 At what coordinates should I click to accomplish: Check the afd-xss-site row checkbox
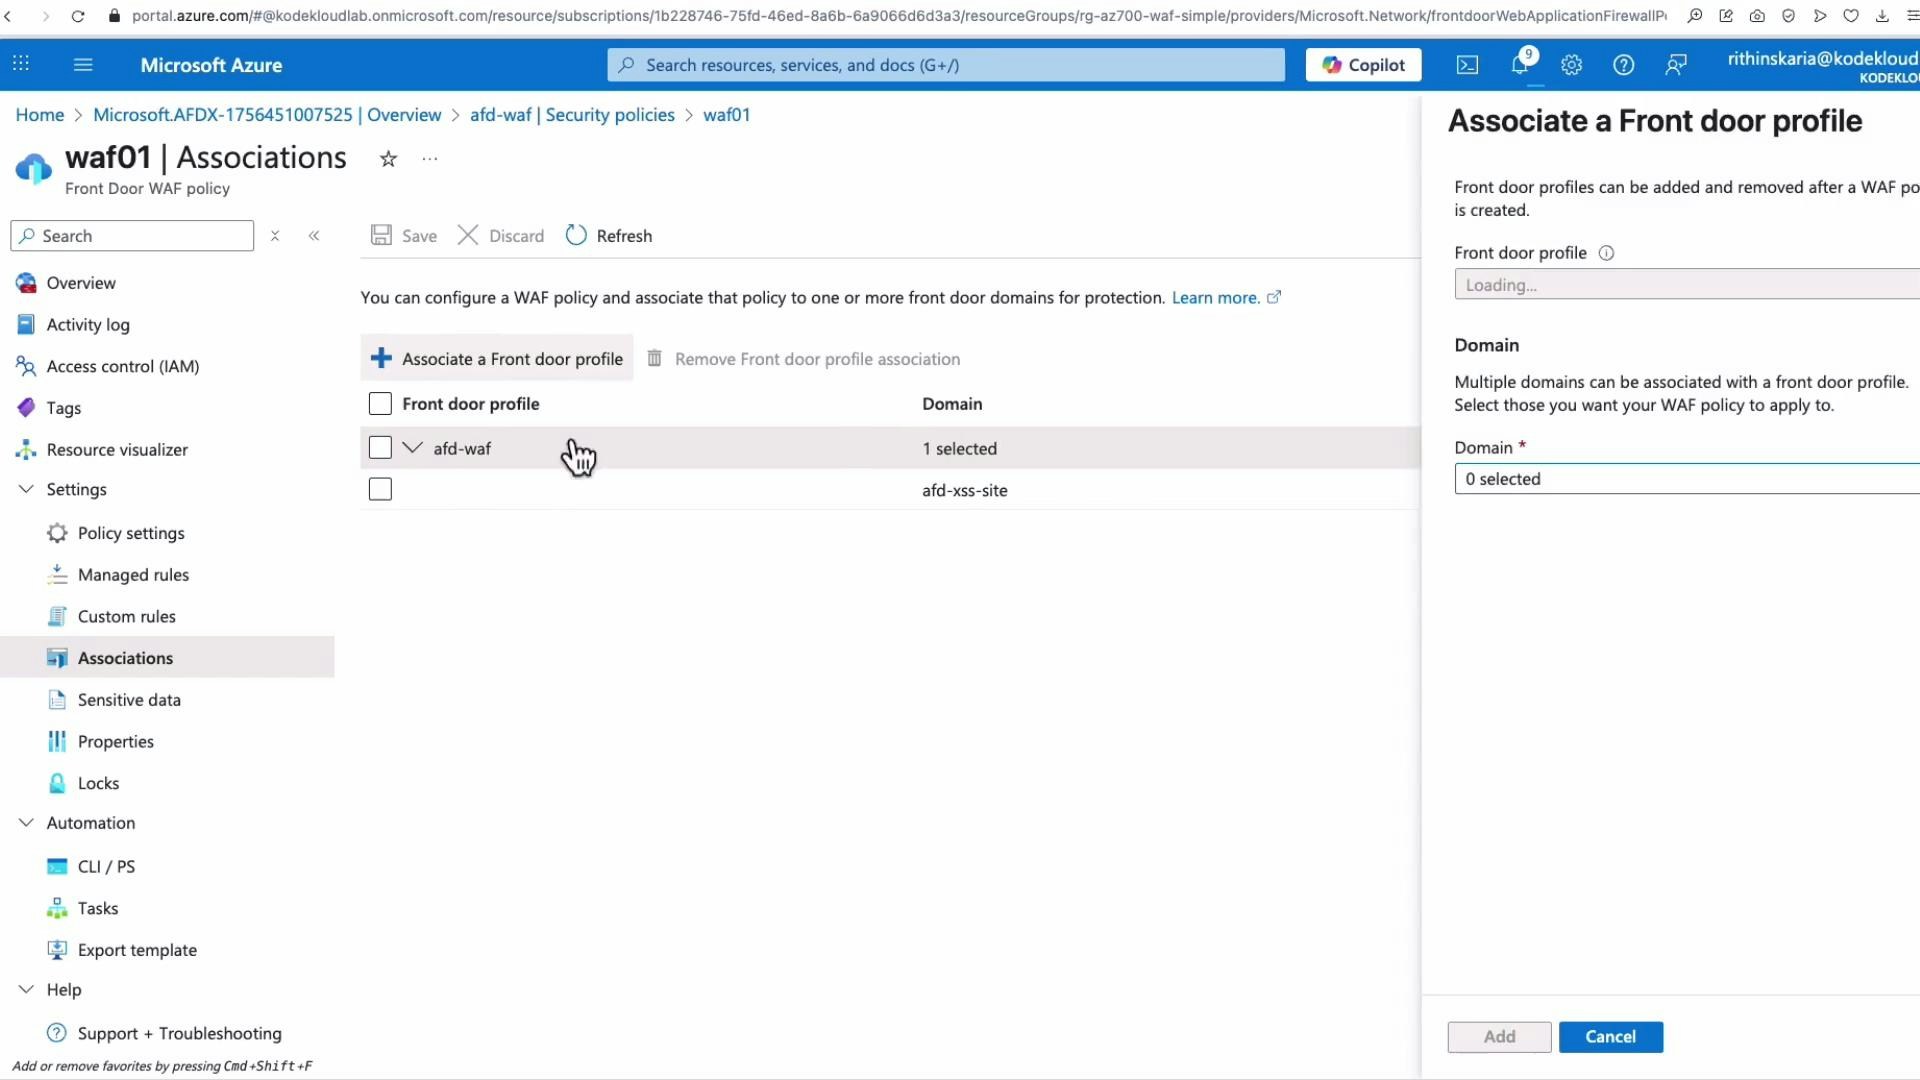click(380, 489)
